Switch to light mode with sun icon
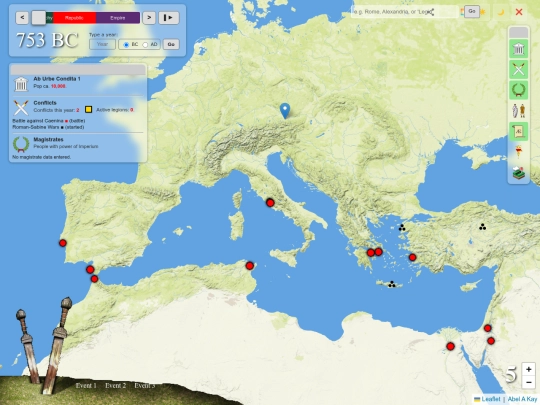The width and height of the screenshot is (540, 405). tap(483, 12)
